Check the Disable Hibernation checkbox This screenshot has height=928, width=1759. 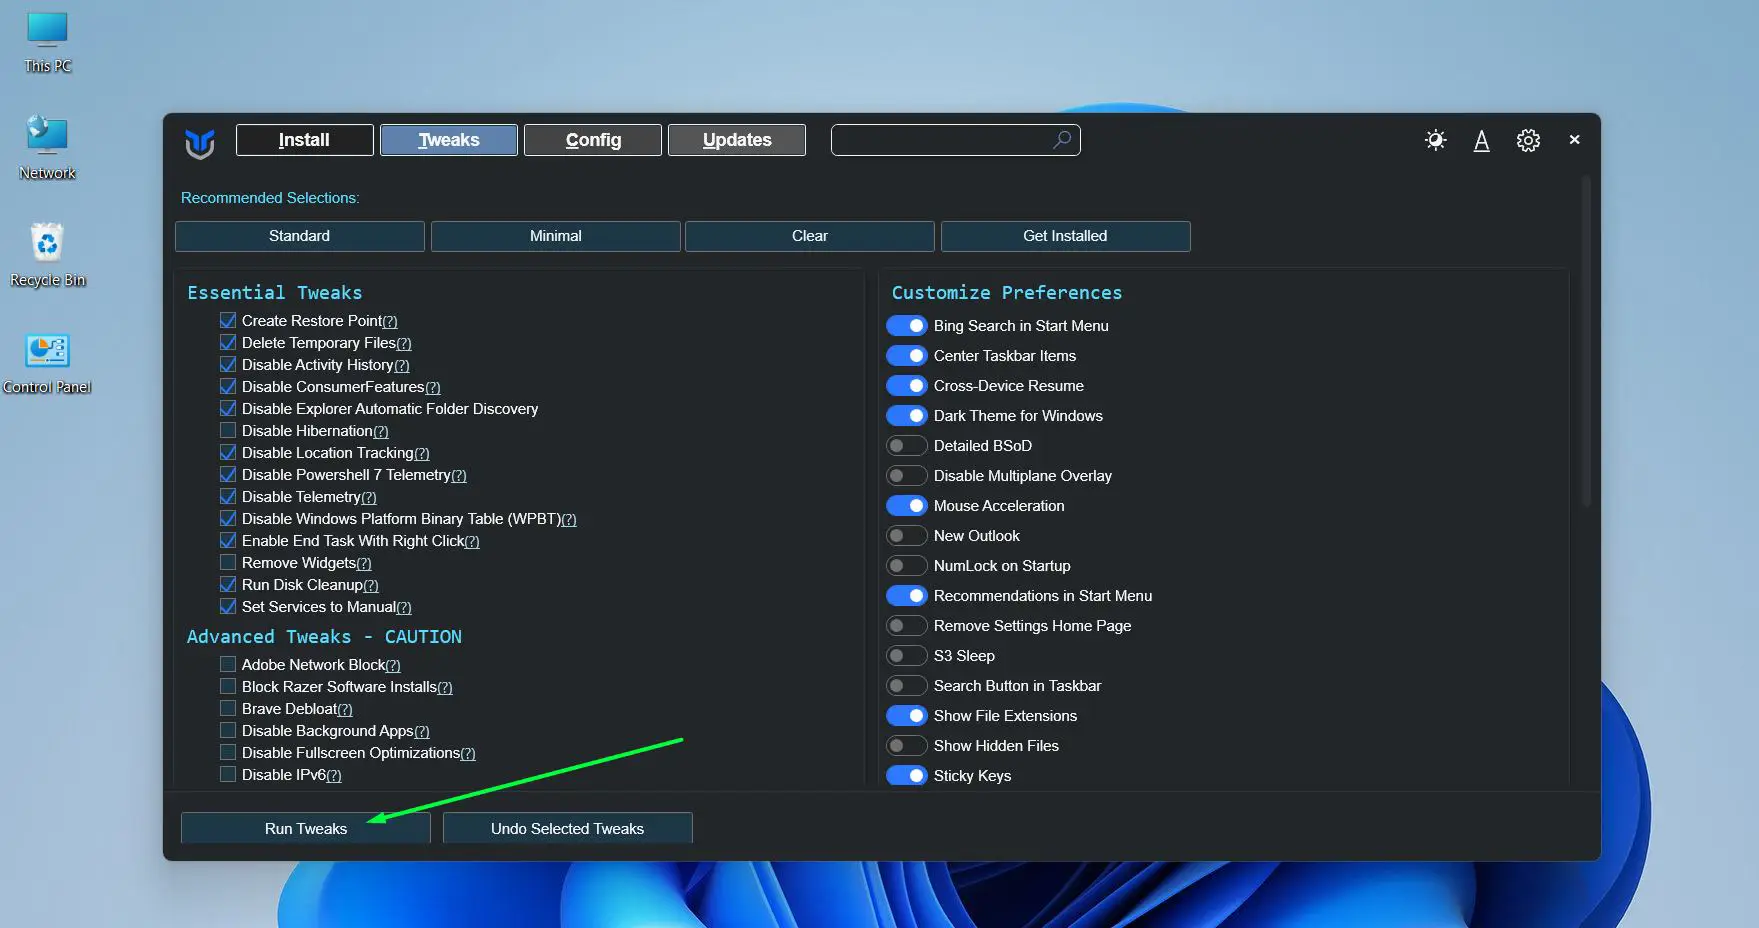(227, 430)
